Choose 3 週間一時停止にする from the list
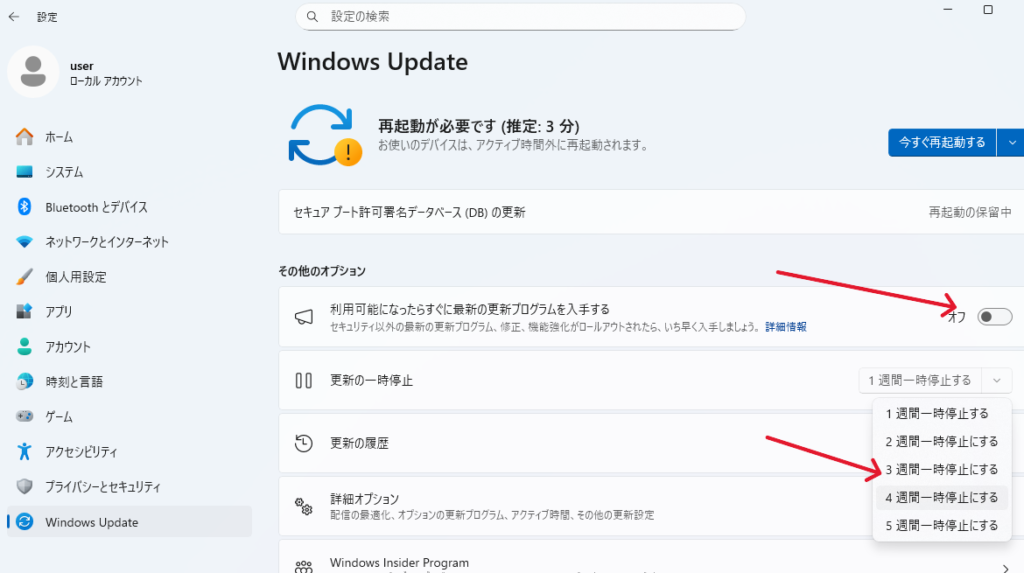This screenshot has height=573, width=1024. pyautogui.click(x=941, y=469)
